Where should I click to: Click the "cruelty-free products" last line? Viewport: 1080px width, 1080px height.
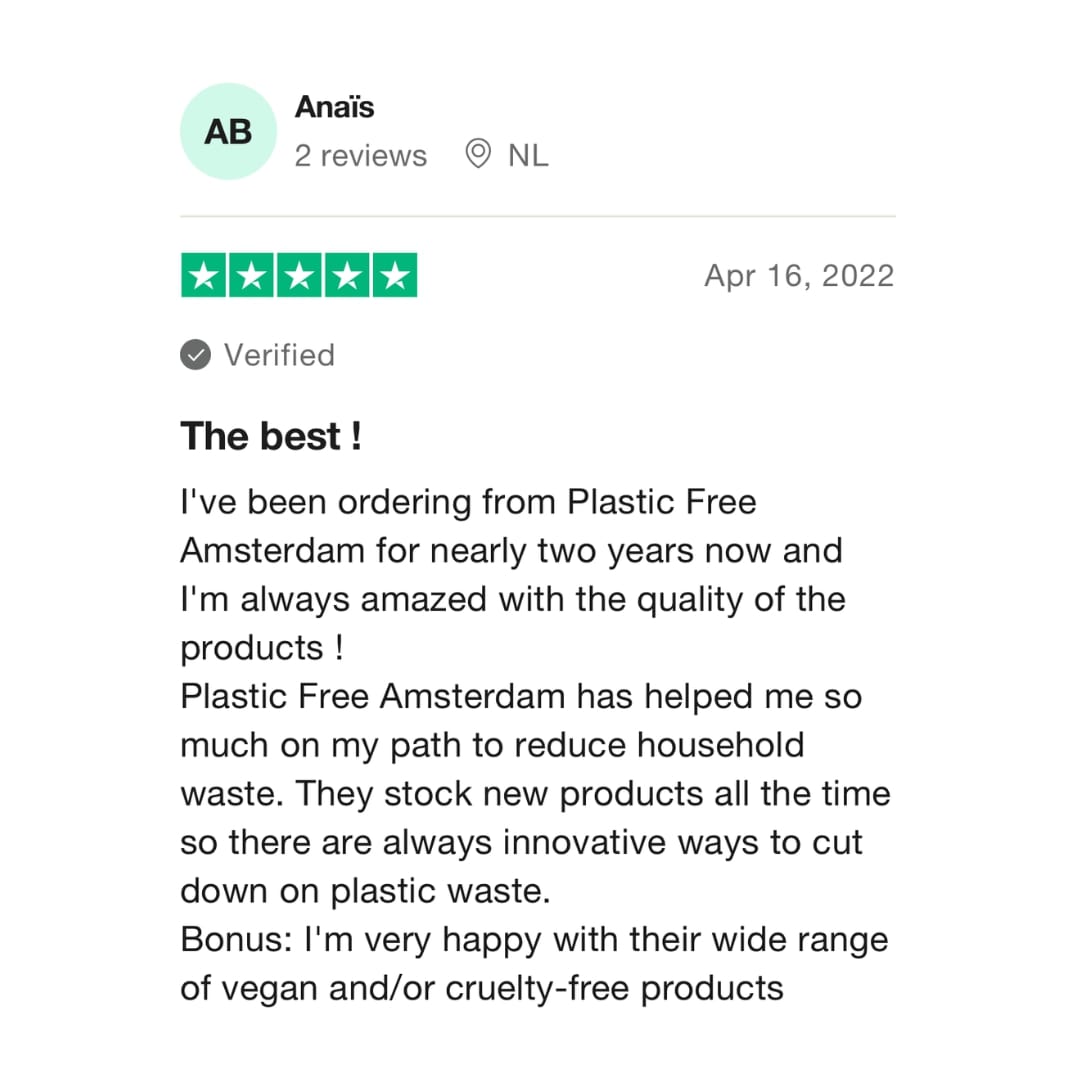point(481,989)
